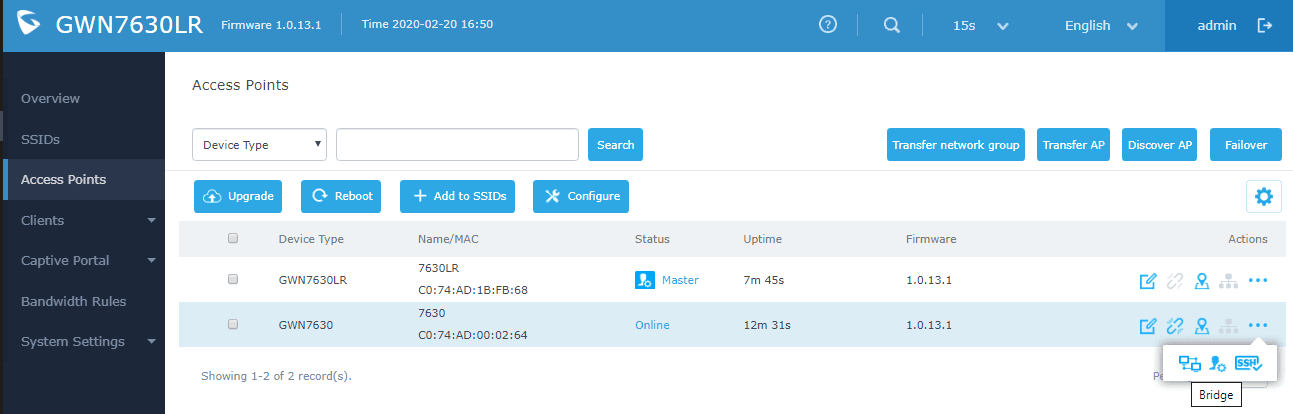1293x414 pixels.
Task: Click the Transfer AP button
Action: 1074,144
